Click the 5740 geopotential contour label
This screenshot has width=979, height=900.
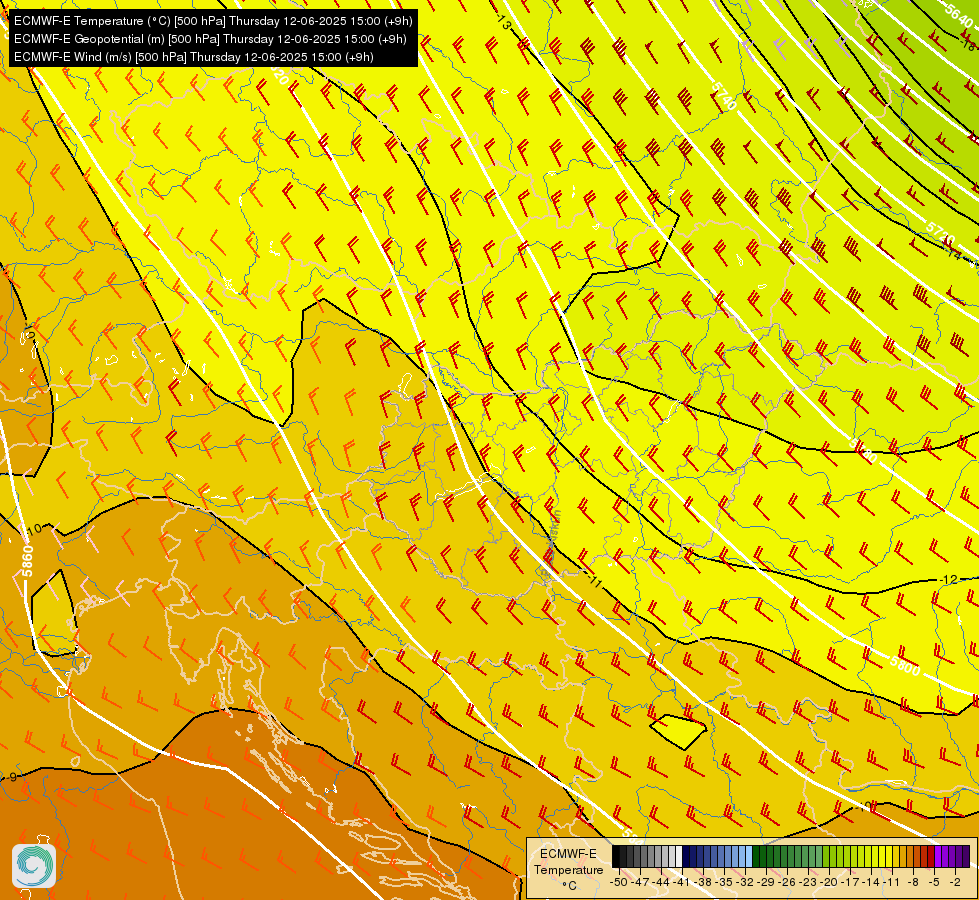pyautogui.click(x=724, y=96)
